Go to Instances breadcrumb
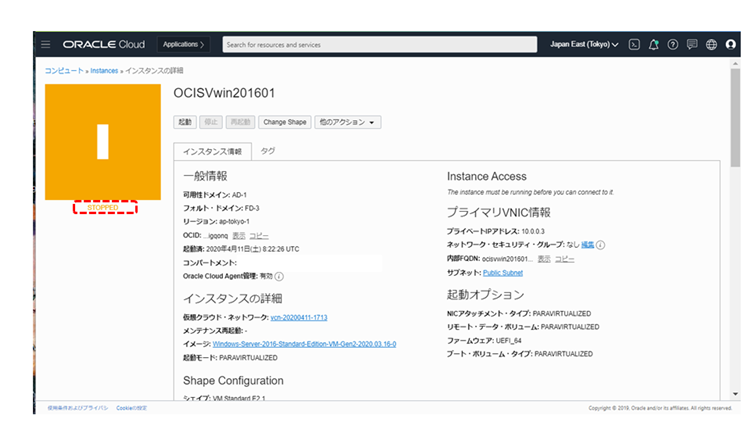This screenshot has height=426, width=750. click(104, 71)
